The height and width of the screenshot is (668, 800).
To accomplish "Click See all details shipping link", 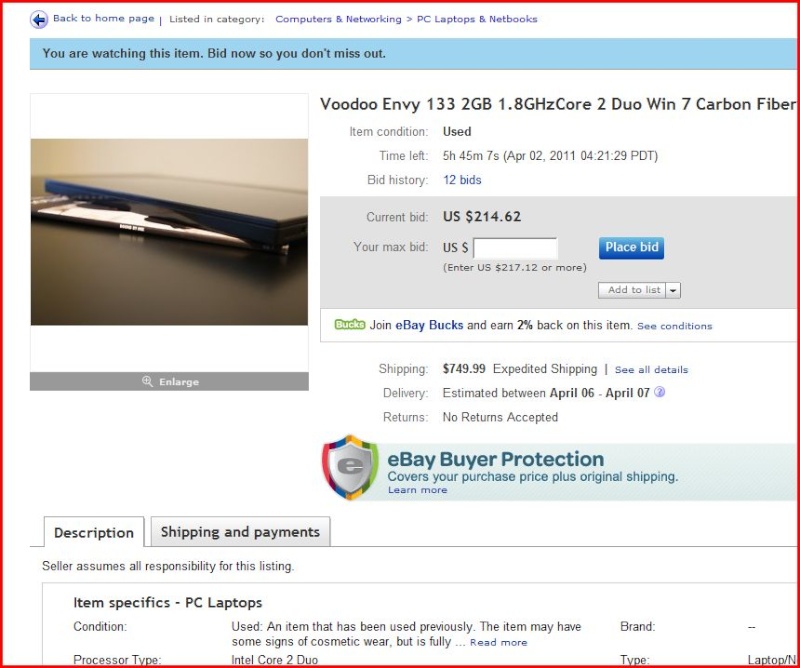I will pos(652,369).
